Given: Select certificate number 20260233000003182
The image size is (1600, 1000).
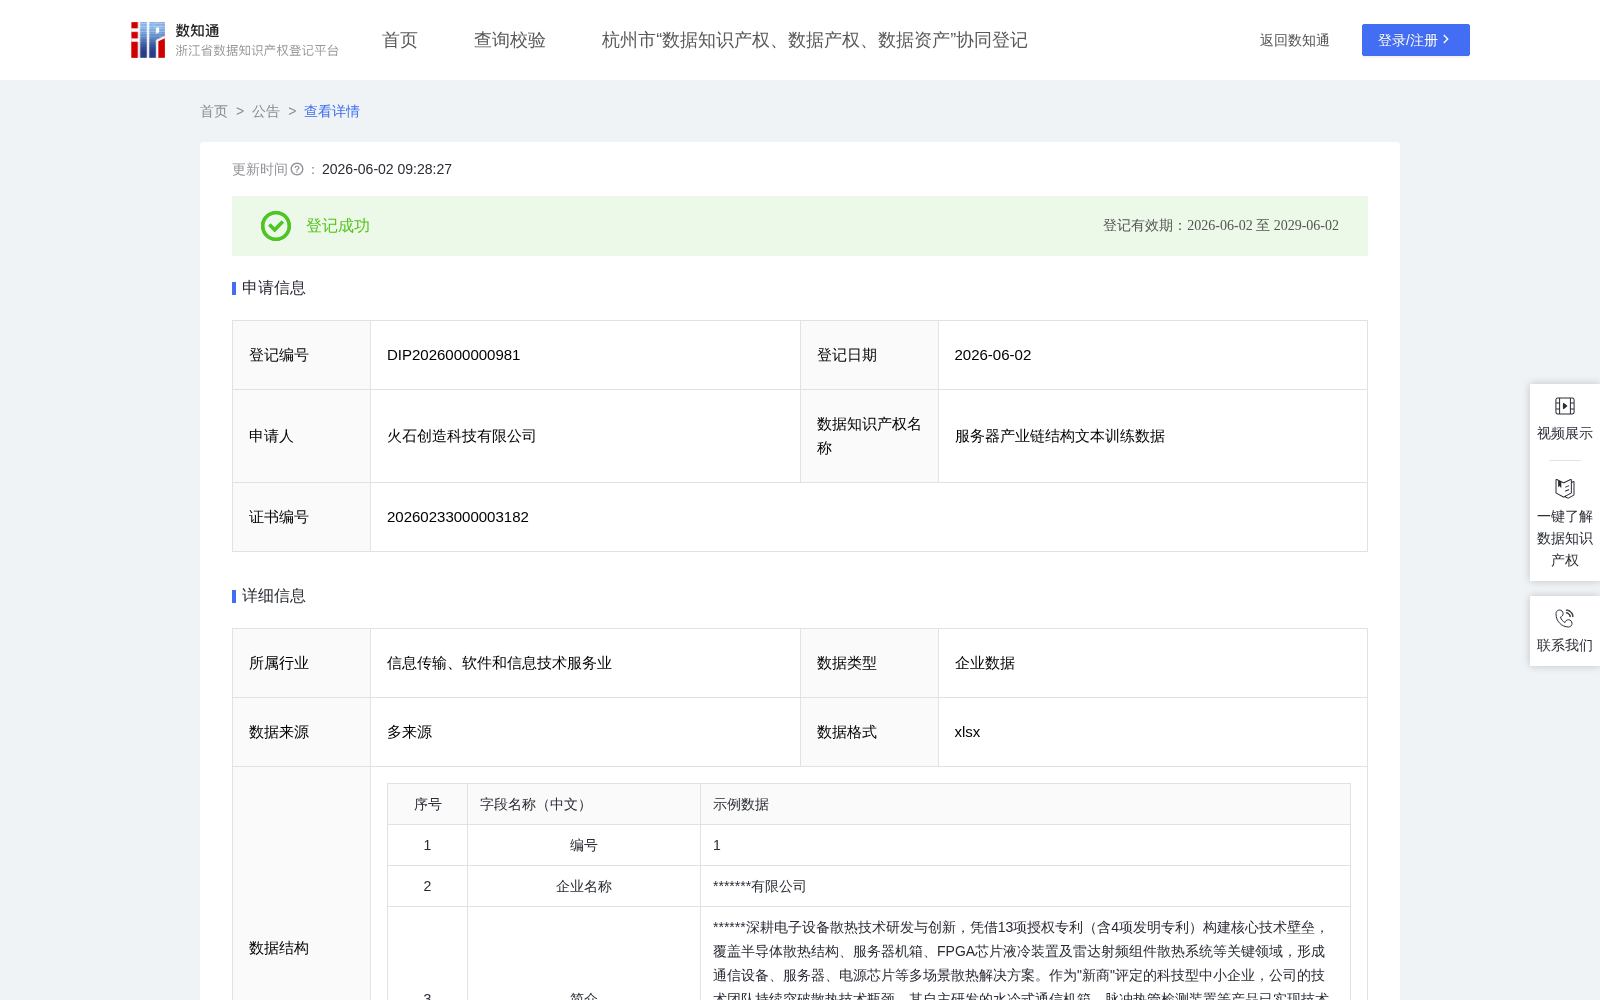Looking at the screenshot, I should (x=458, y=517).
